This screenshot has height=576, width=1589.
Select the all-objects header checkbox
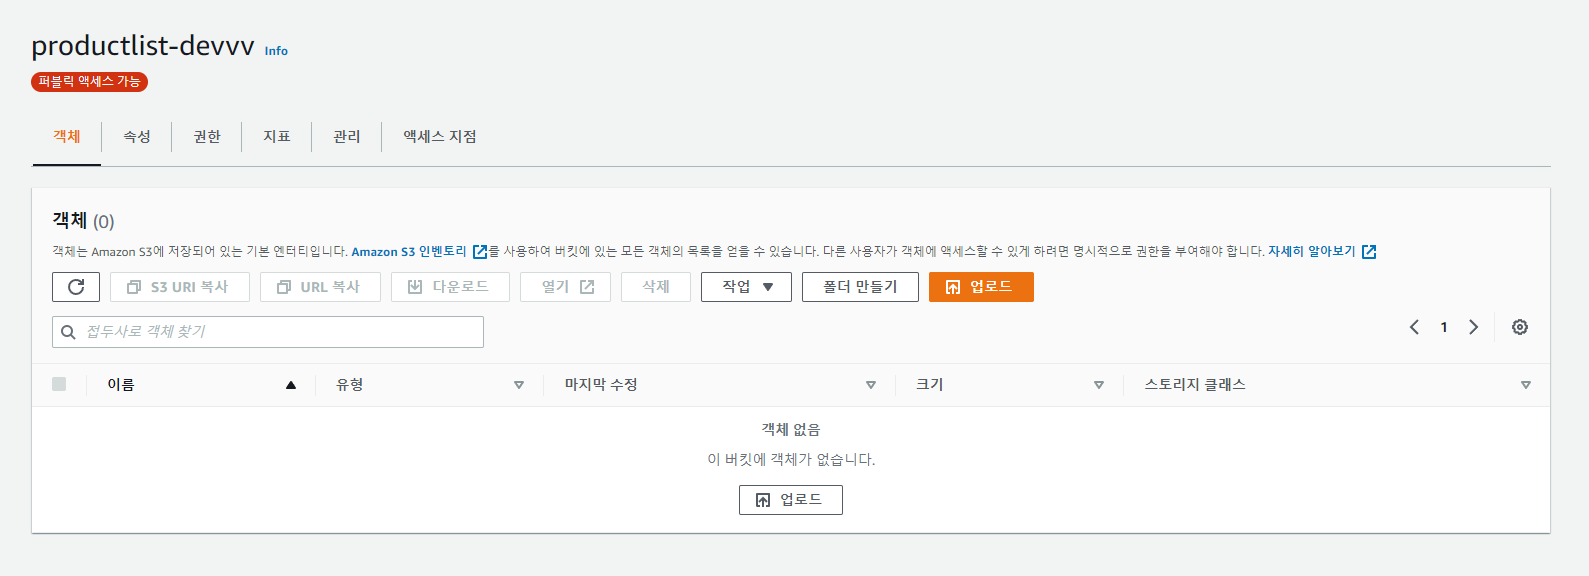click(59, 384)
